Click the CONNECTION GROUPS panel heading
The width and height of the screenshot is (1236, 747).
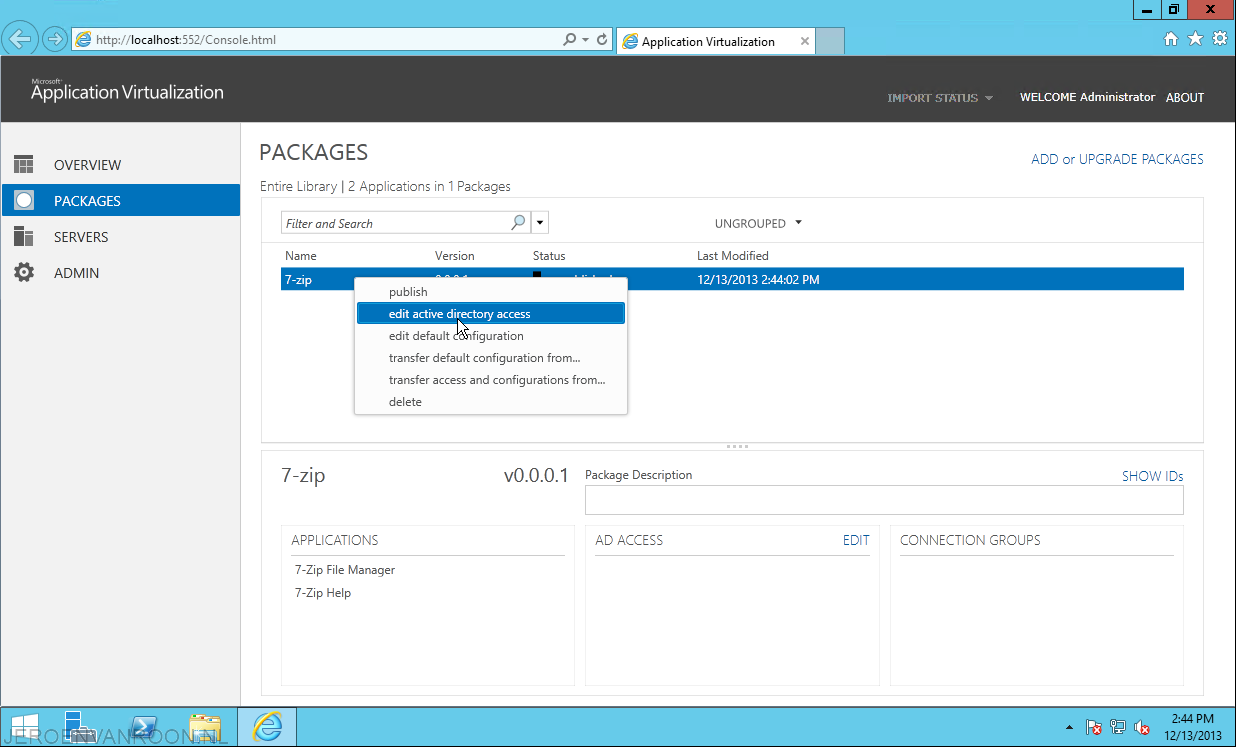[970, 540]
